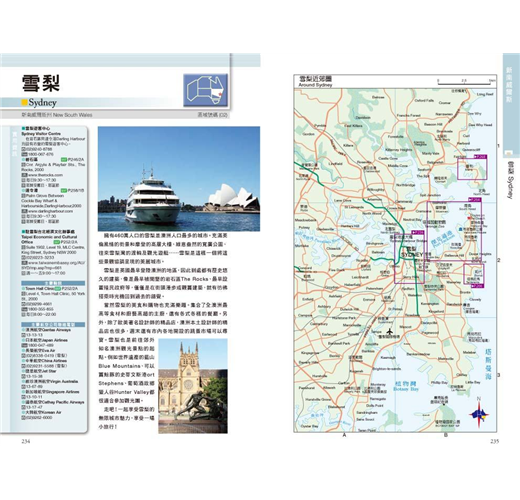
Task: Click the purple Manly inset rectangle
Action: click(x=472, y=169)
